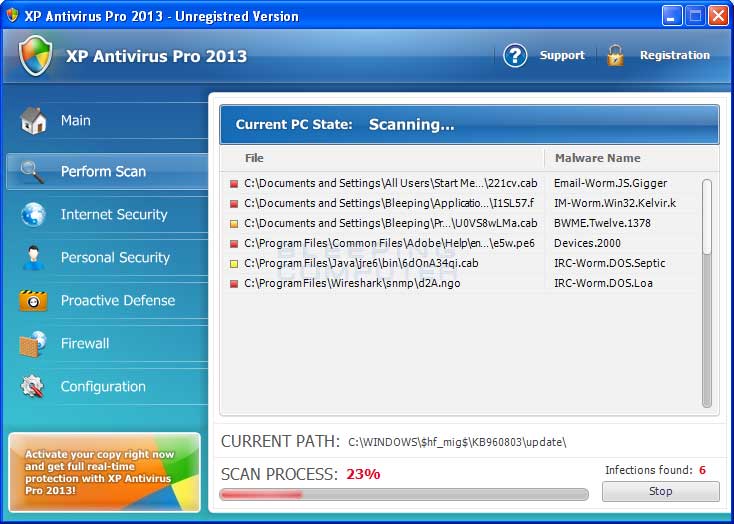
Task: Click red marker beside 221cv.cab row
Action: point(234,184)
